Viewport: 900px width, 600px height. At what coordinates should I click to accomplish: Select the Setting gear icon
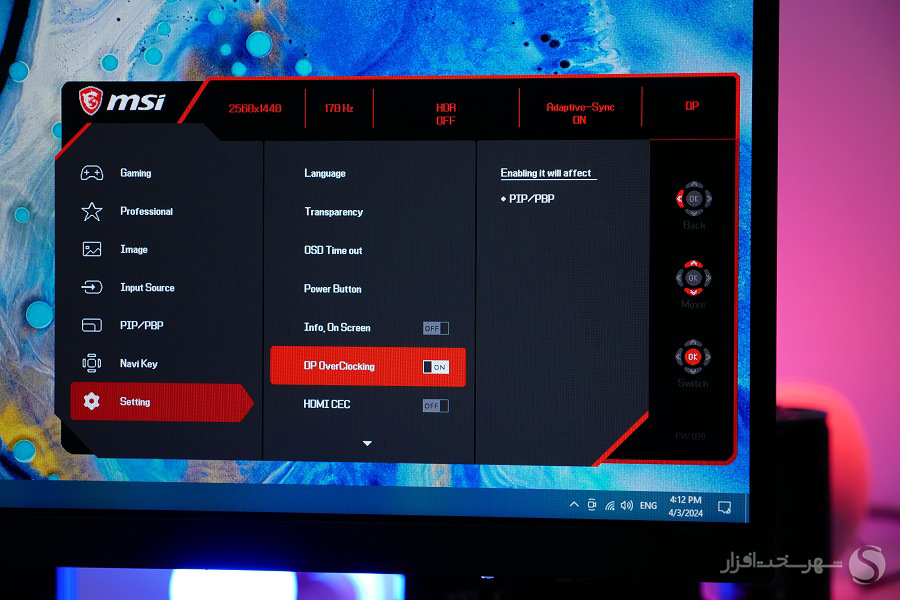coord(90,401)
